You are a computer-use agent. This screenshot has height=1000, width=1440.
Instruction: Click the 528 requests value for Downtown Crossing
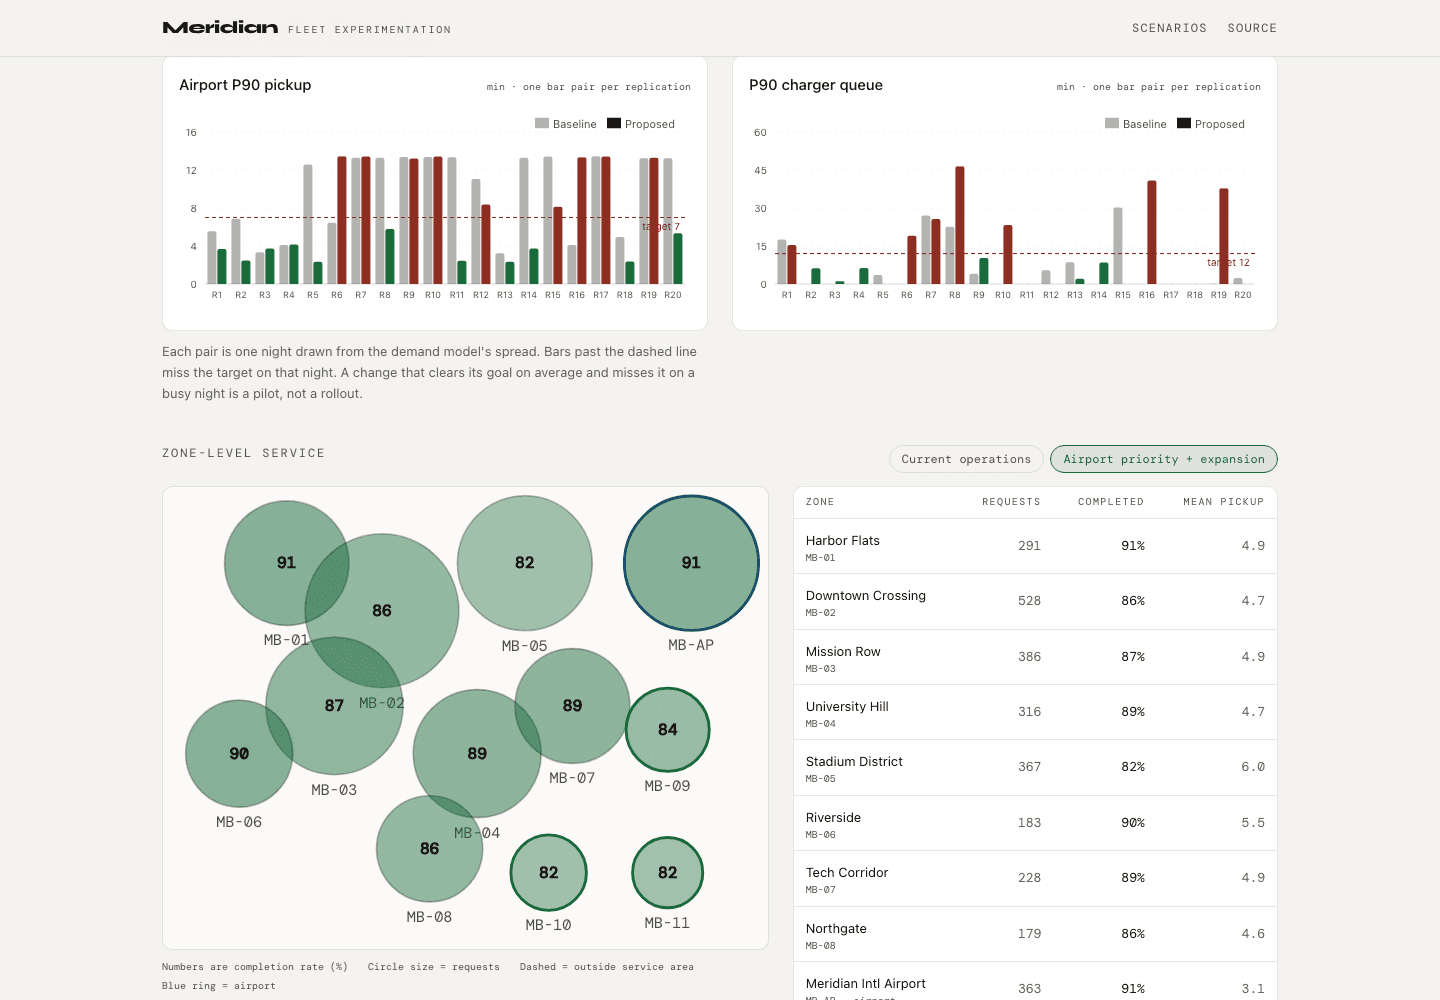point(1029,601)
